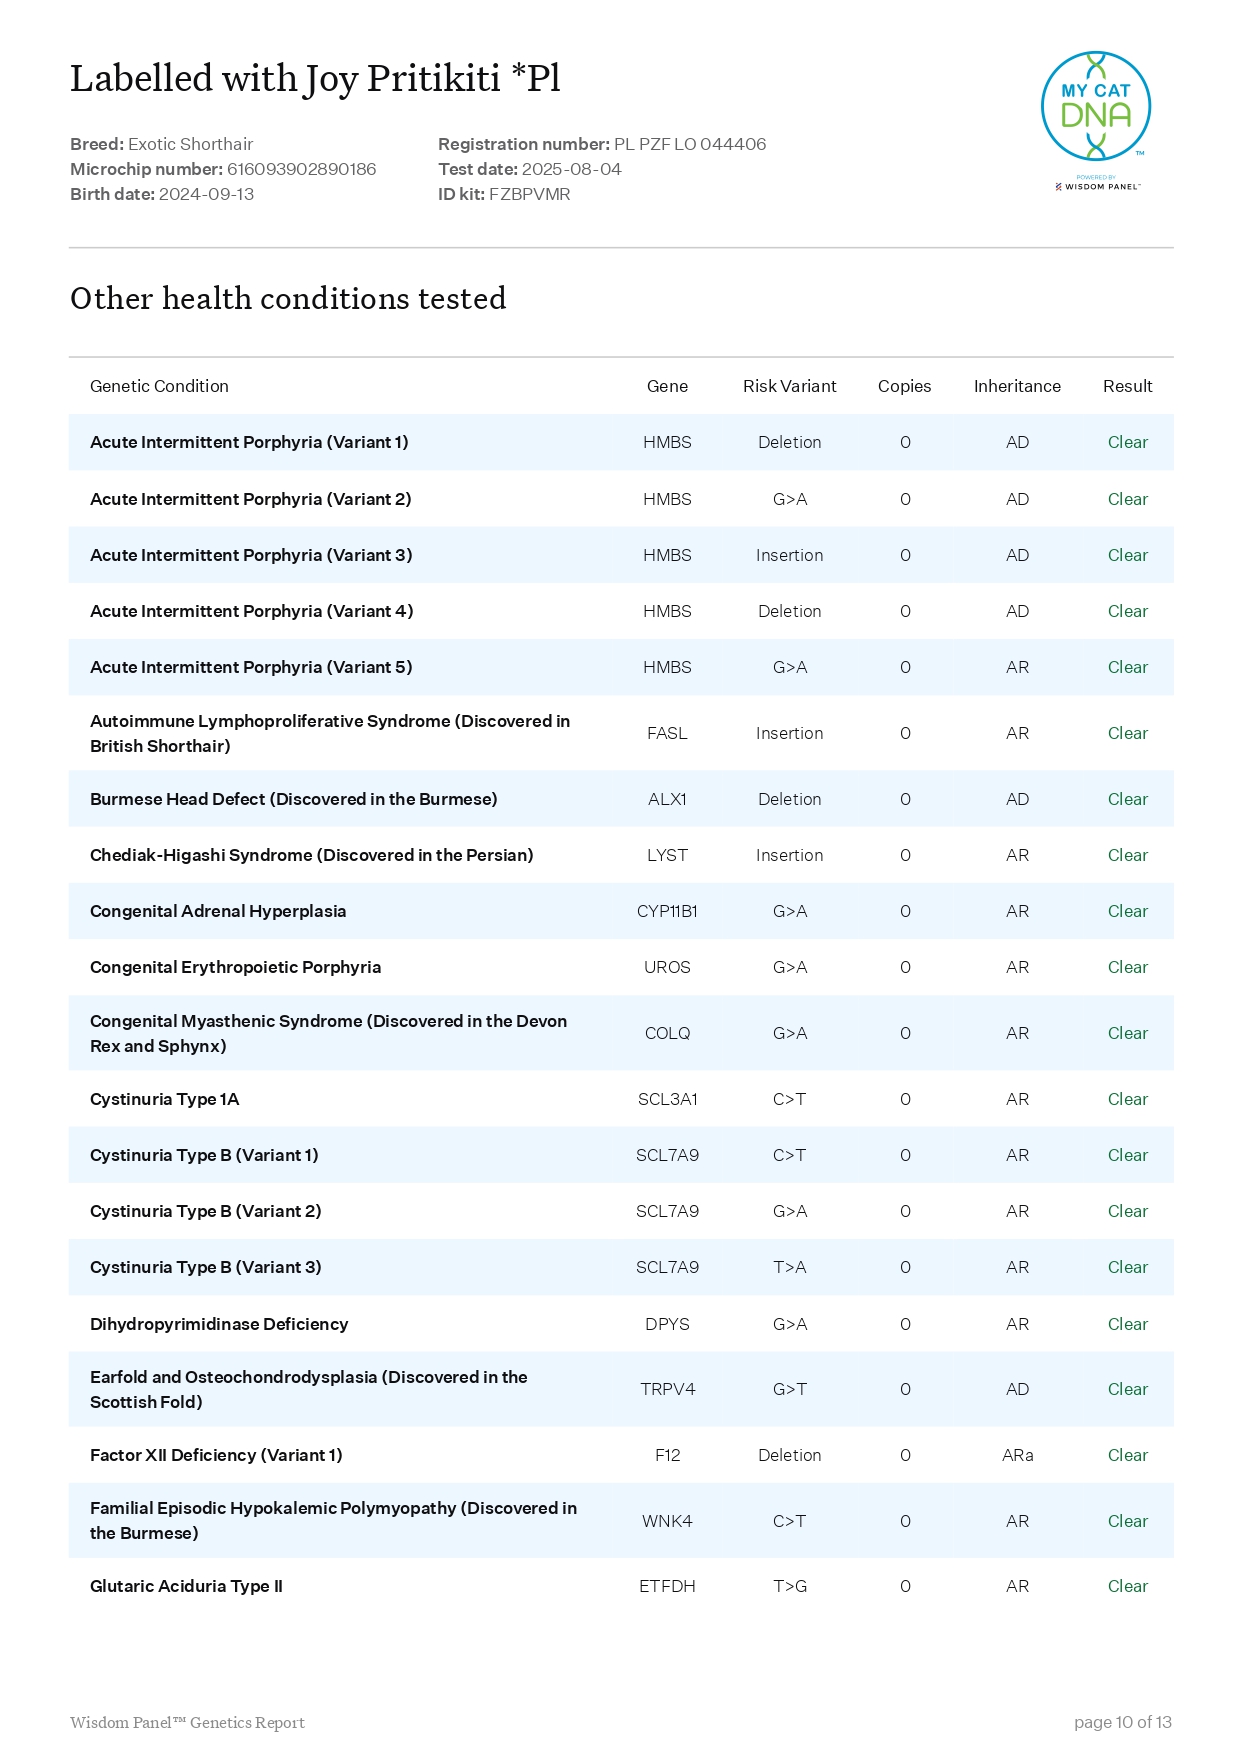Click the My Cat DNA logo
The height and width of the screenshot is (1756, 1242).
[x=1095, y=106]
